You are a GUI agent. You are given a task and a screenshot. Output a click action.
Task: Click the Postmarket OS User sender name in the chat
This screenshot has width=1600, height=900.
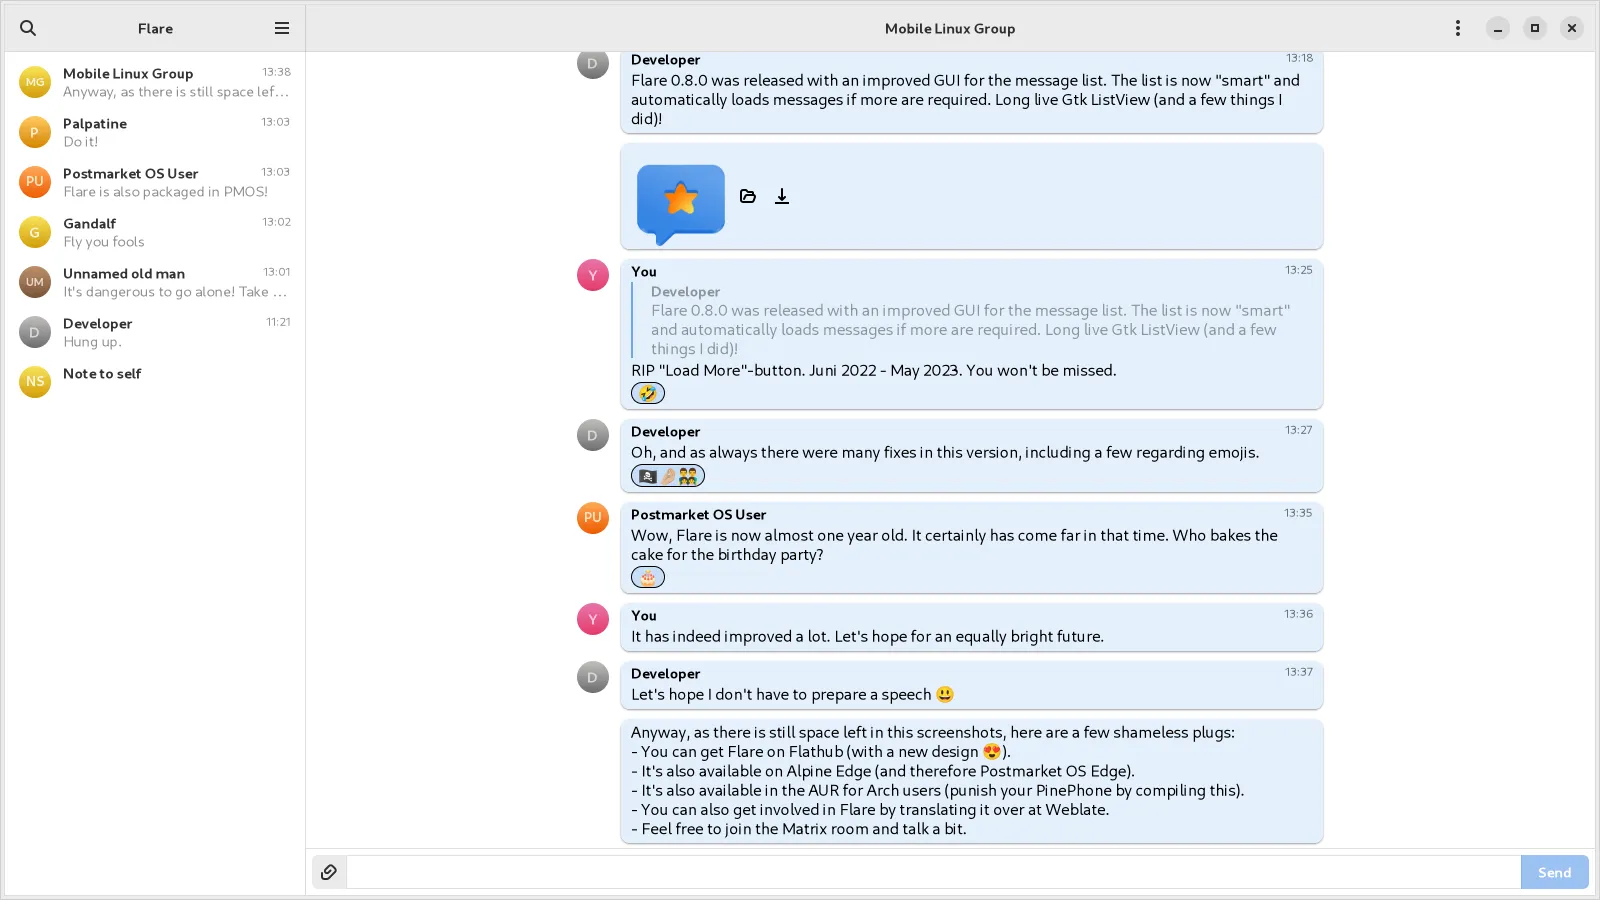698,514
